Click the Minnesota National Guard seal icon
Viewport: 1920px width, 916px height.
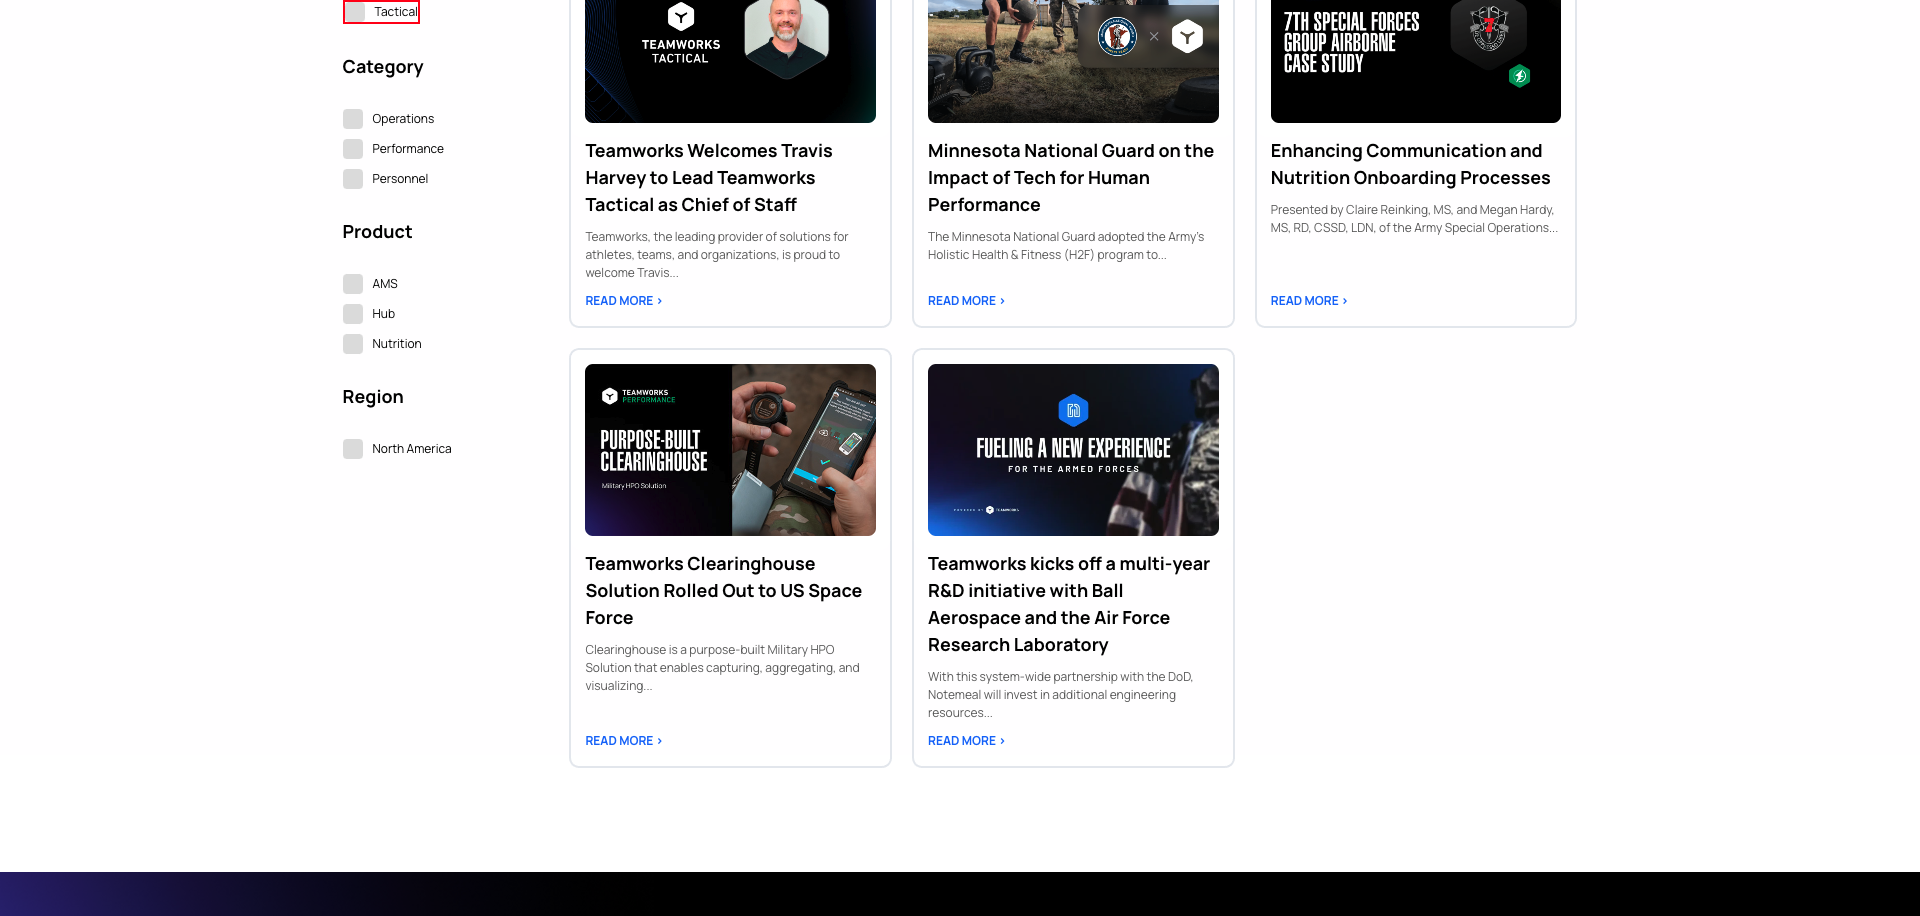(1117, 36)
